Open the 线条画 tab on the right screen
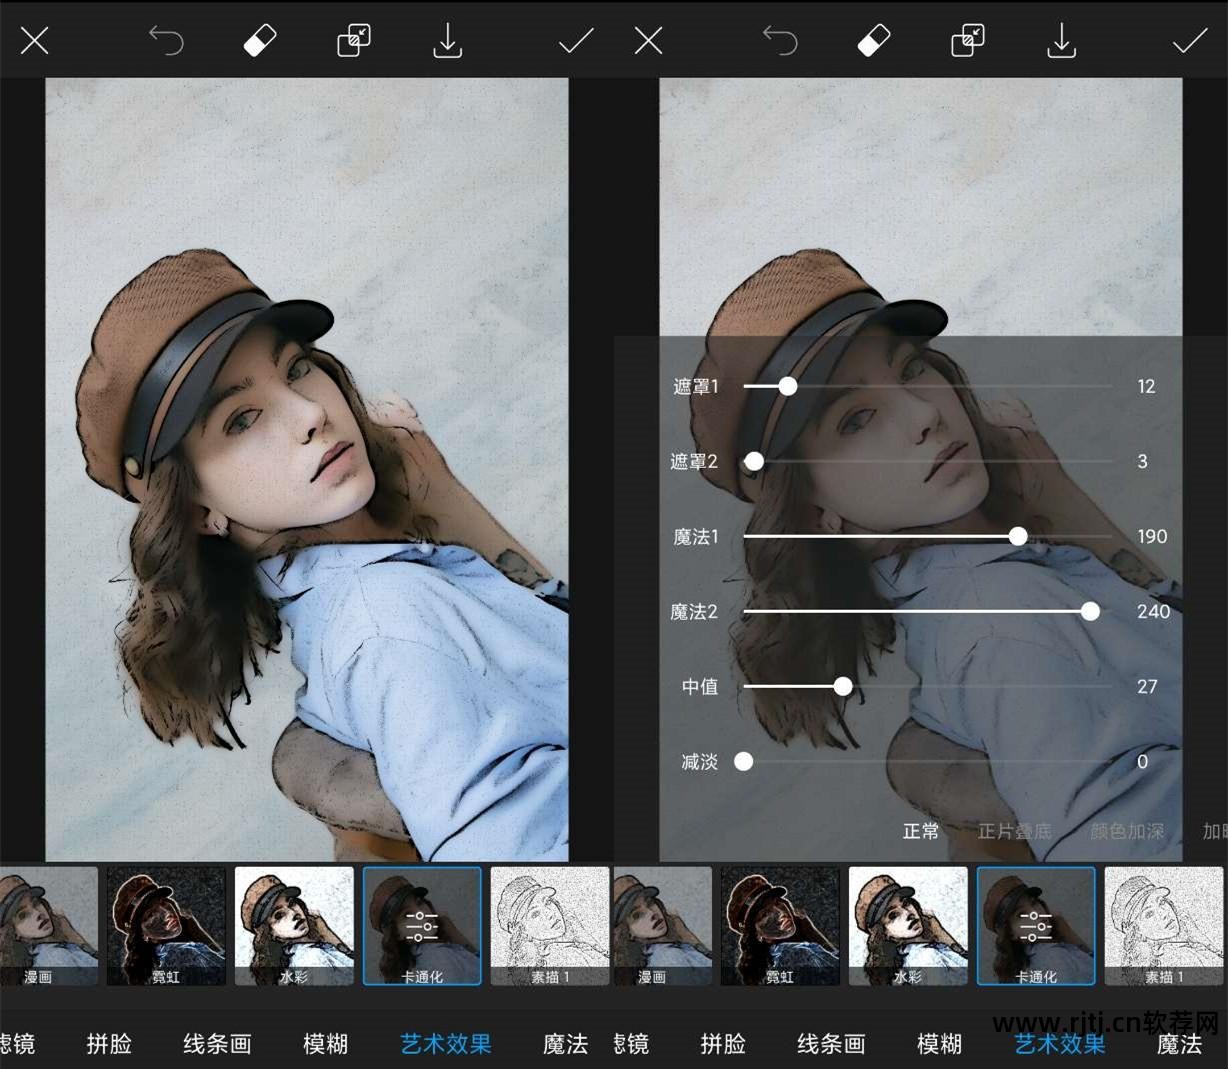This screenshot has width=1228, height=1069. [x=831, y=1044]
